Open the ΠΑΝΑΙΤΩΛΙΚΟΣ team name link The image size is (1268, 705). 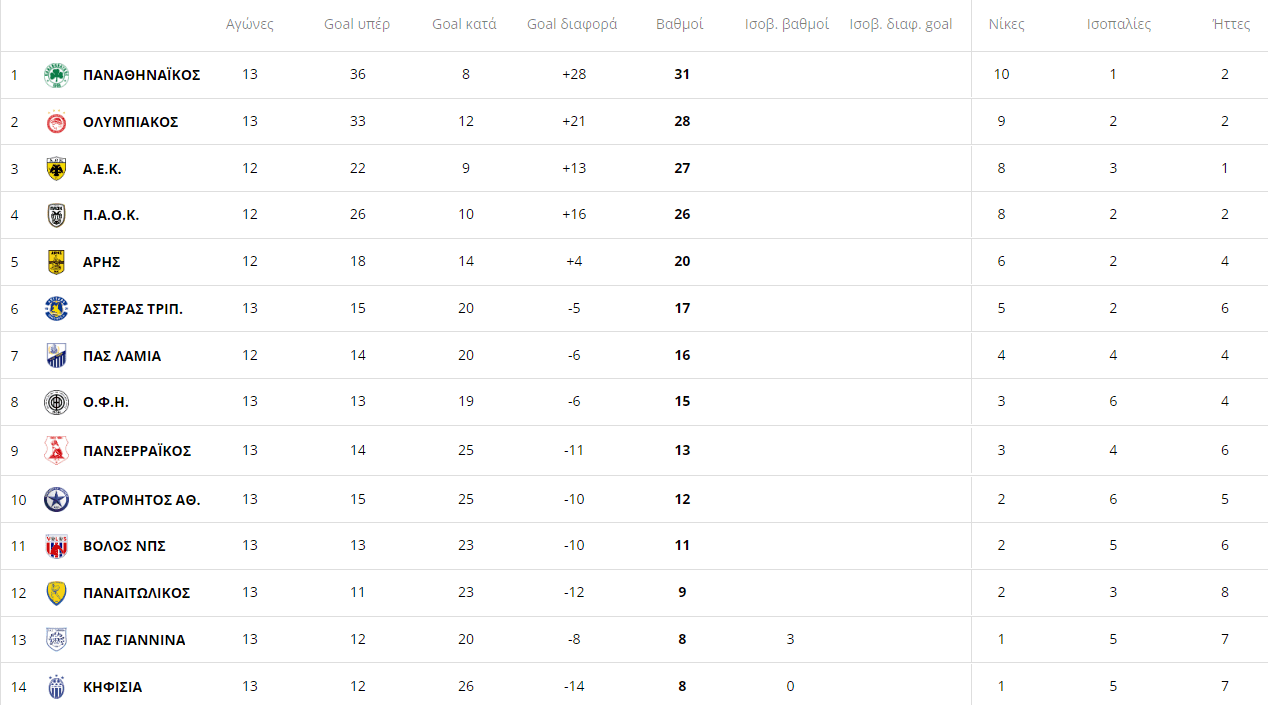coord(136,593)
